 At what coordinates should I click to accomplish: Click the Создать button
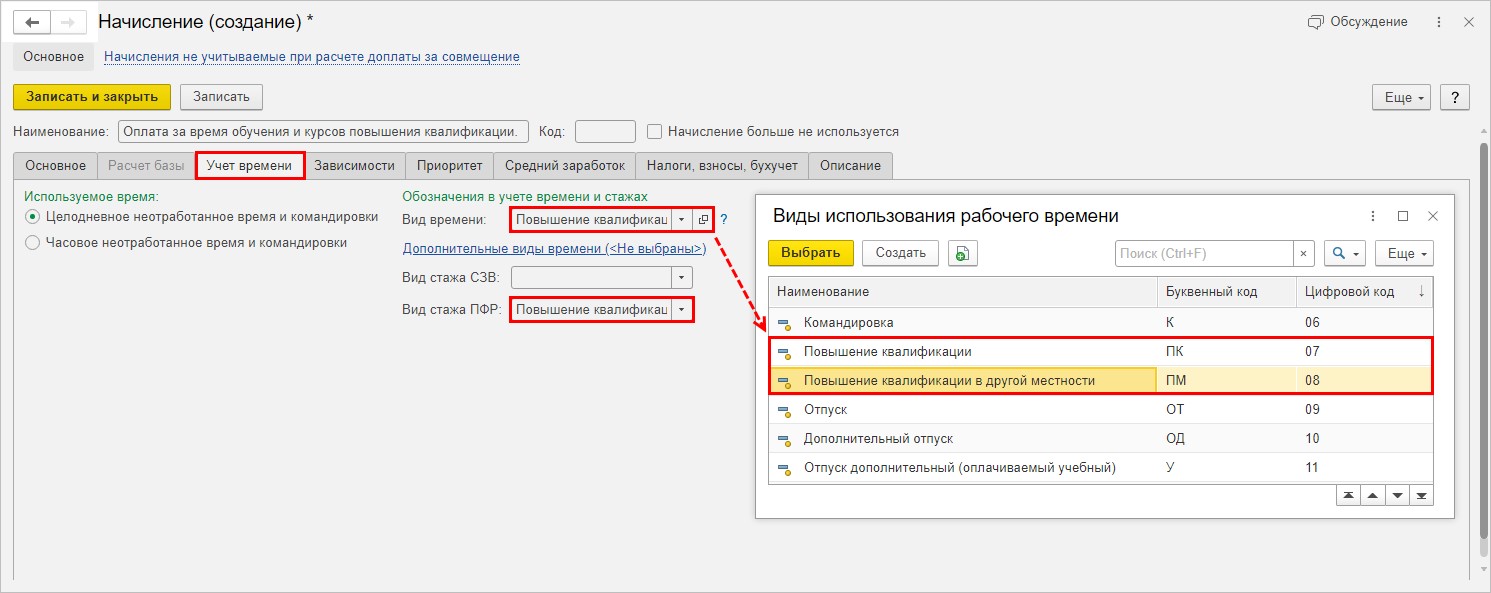[x=900, y=253]
